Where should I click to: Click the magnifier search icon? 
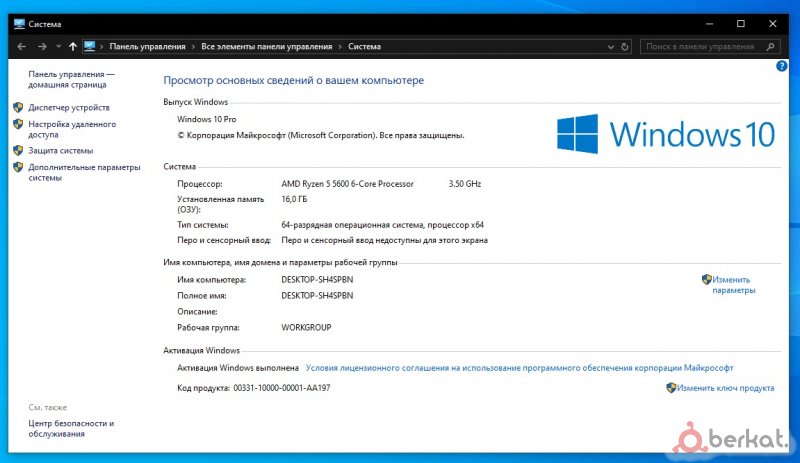pos(770,46)
